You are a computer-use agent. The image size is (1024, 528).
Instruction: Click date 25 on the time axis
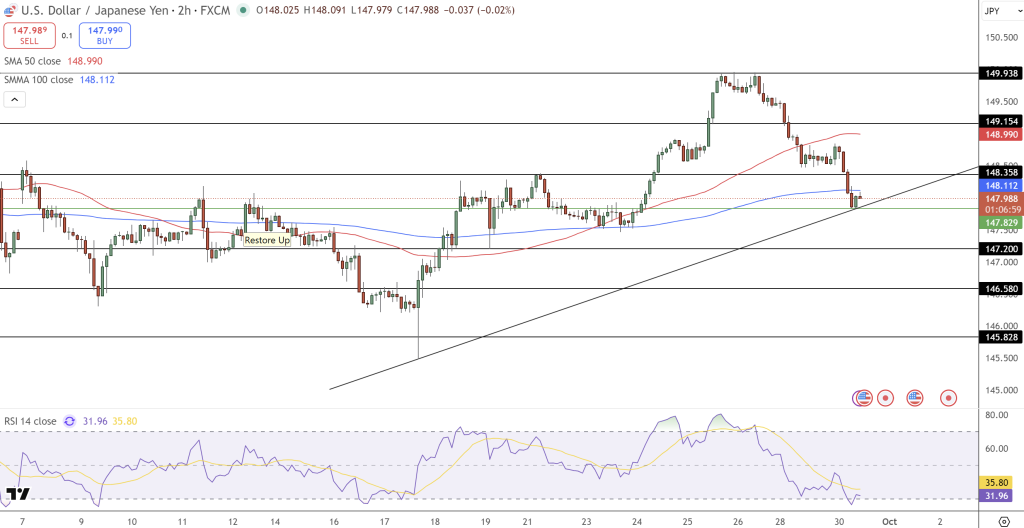[x=687, y=521]
